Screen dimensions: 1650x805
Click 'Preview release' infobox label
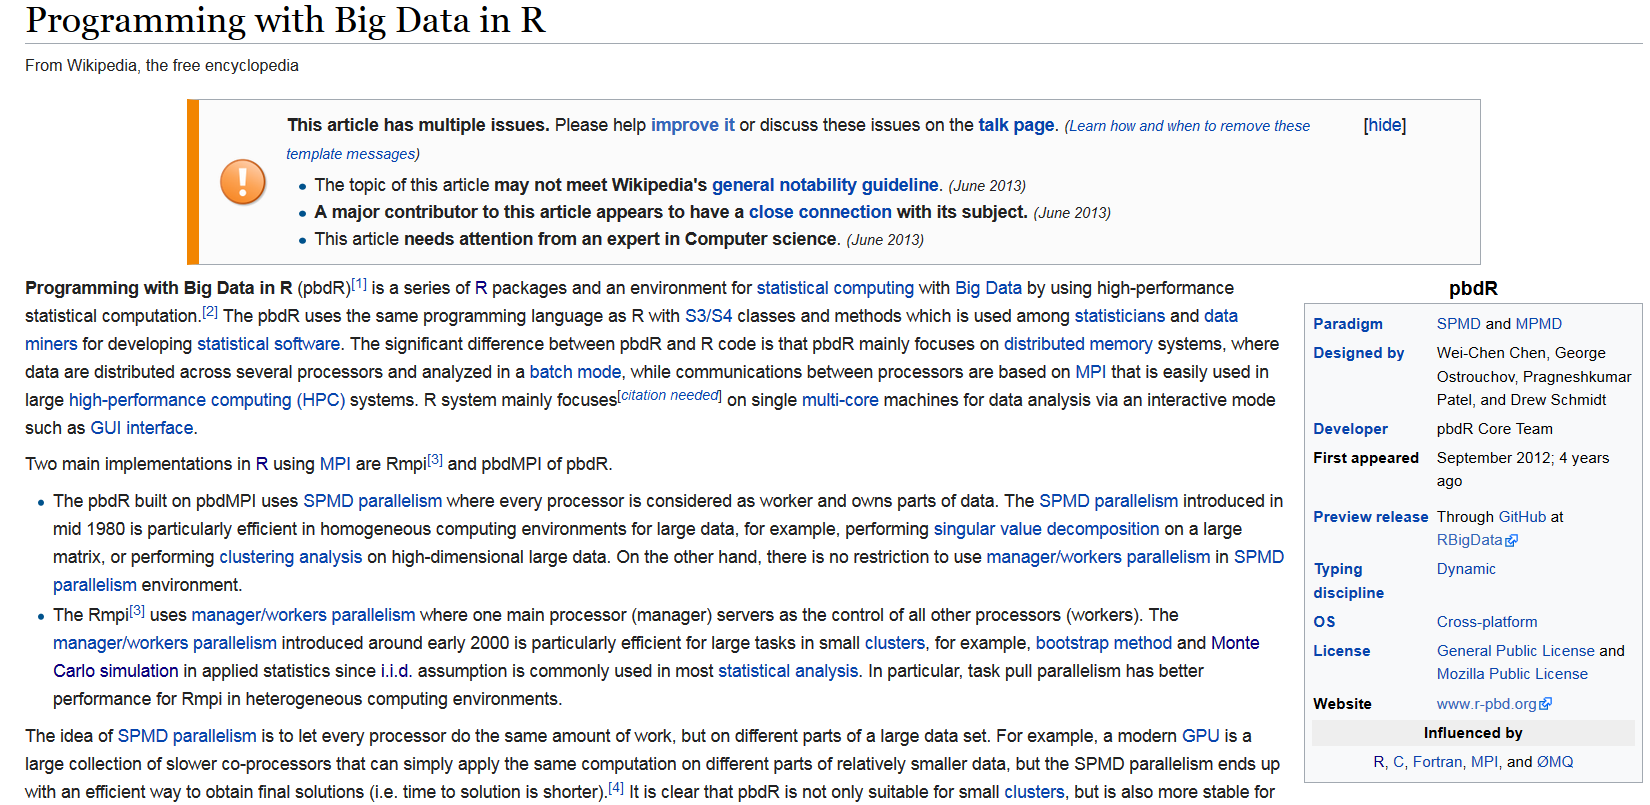pos(1370,517)
